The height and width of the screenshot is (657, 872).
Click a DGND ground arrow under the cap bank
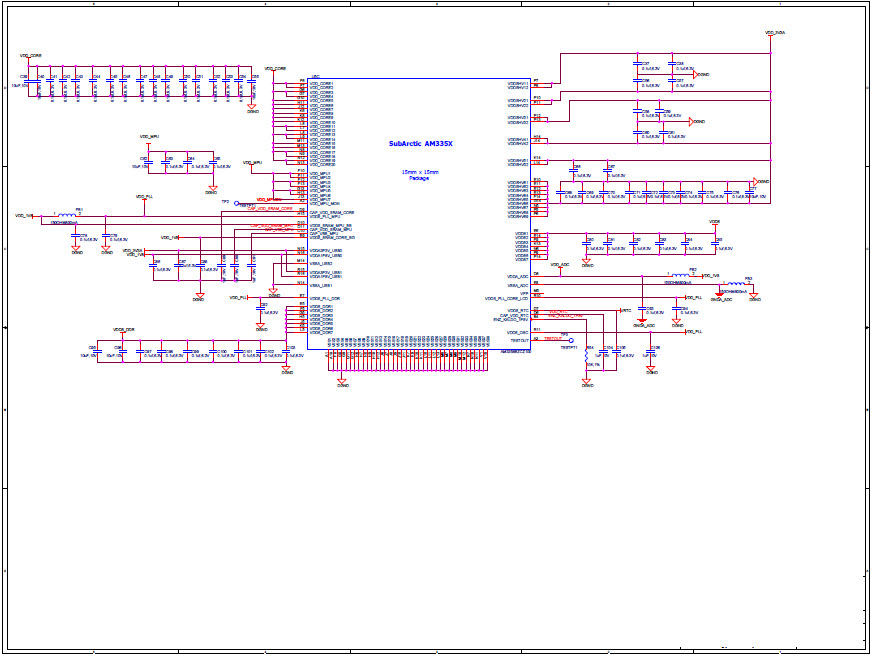pos(250,105)
